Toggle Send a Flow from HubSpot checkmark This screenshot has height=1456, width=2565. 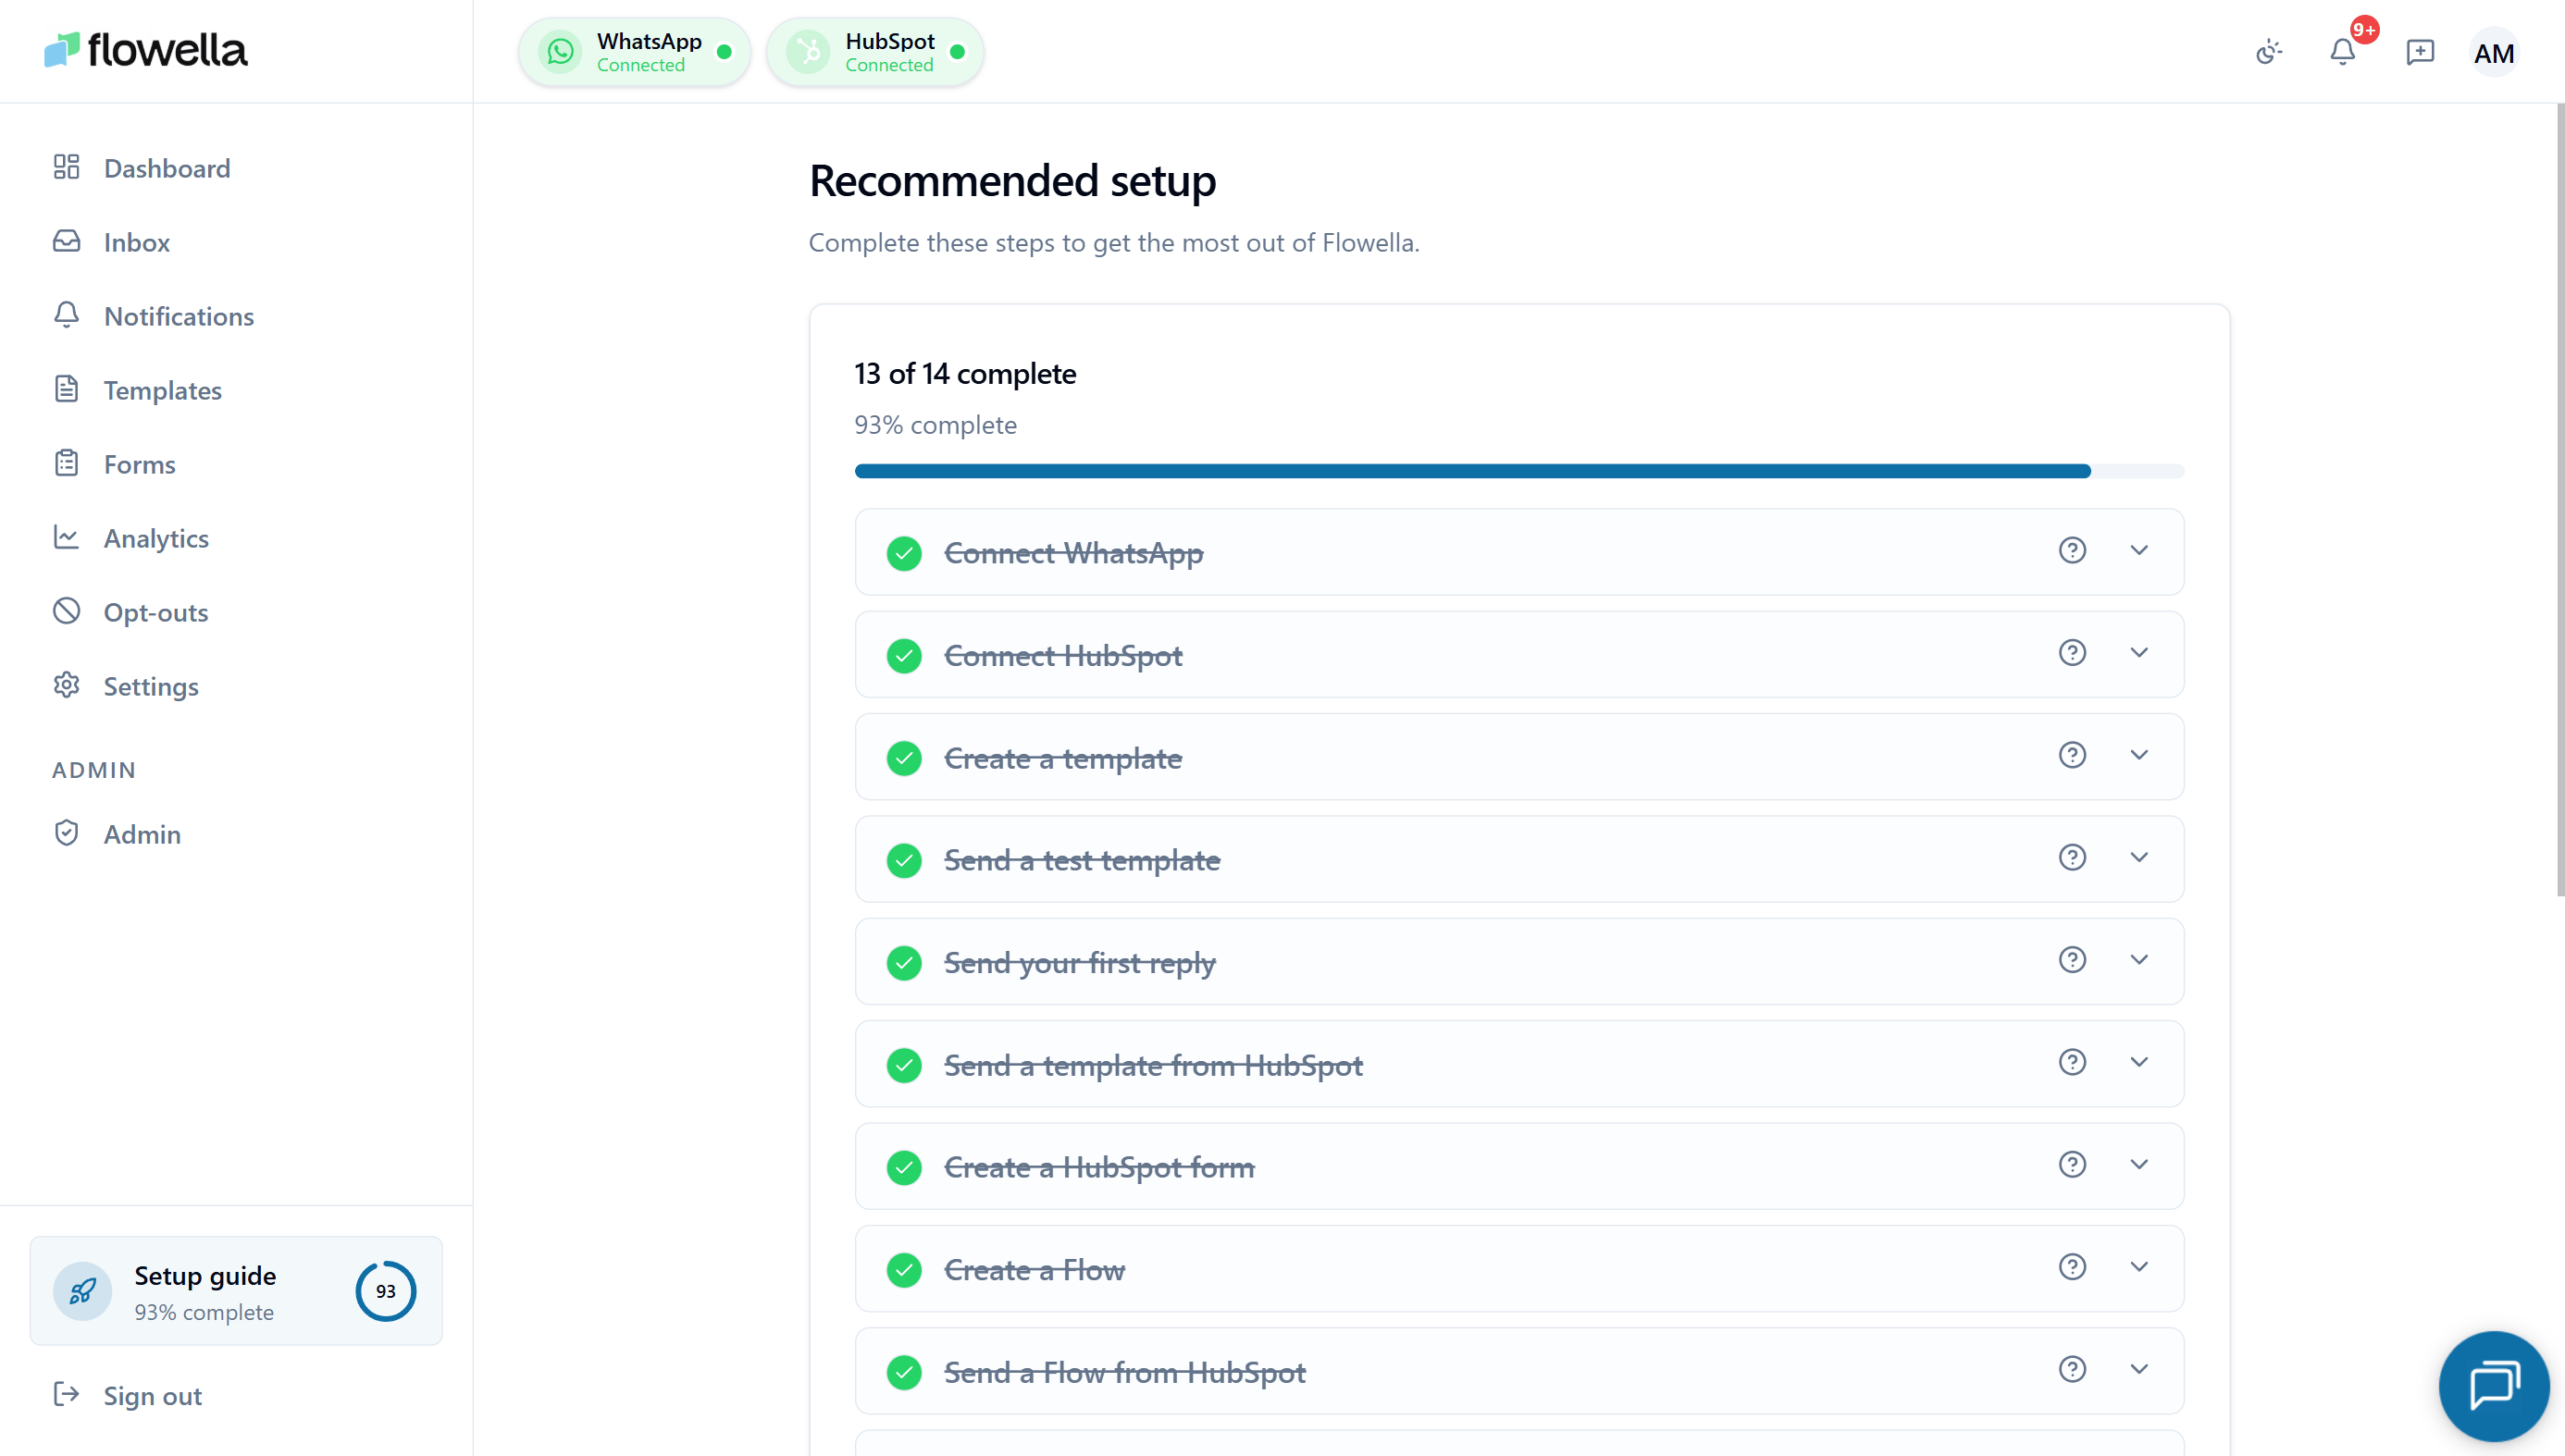(904, 1372)
